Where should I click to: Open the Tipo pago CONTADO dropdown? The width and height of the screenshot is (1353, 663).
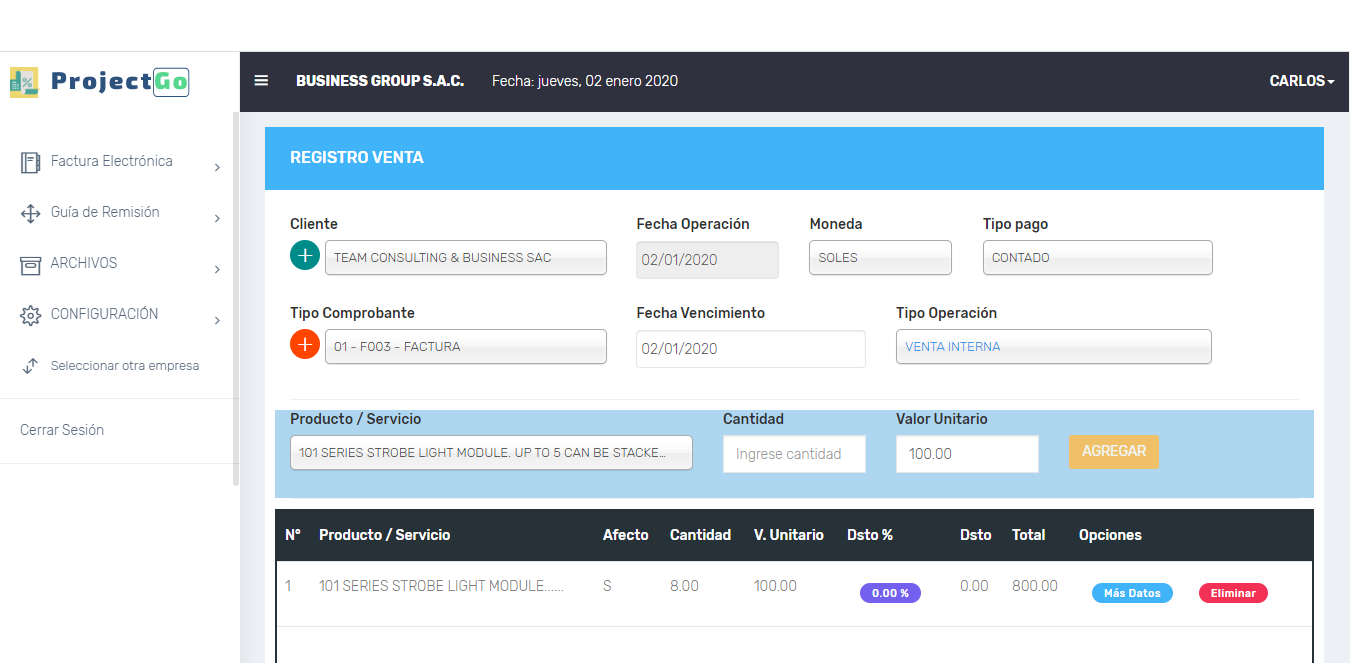click(1097, 258)
